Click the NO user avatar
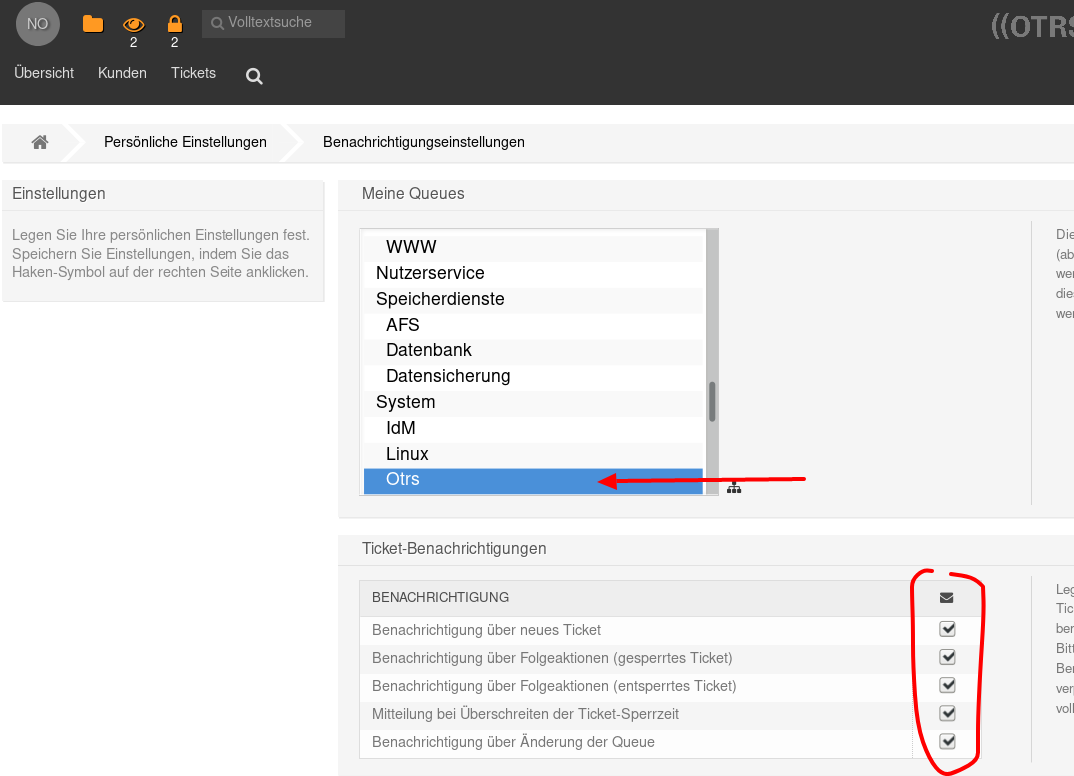The image size is (1074, 776). pyautogui.click(x=38, y=24)
